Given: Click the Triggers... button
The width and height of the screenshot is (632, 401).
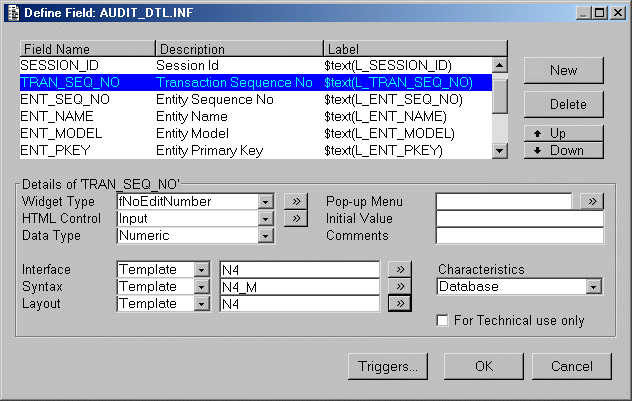Looking at the screenshot, I should [x=389, y=366].
